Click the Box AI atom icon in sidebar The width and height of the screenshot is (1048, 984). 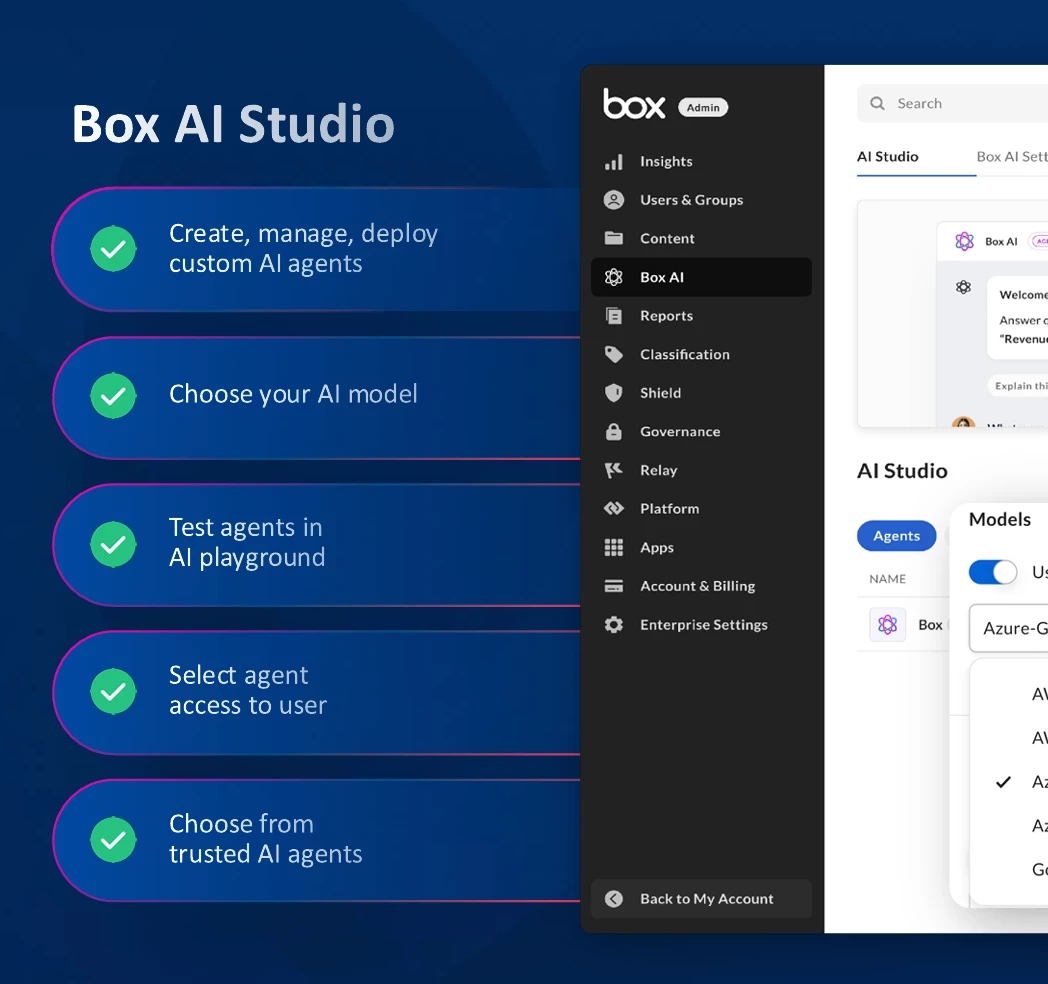(x=614, y=277)
